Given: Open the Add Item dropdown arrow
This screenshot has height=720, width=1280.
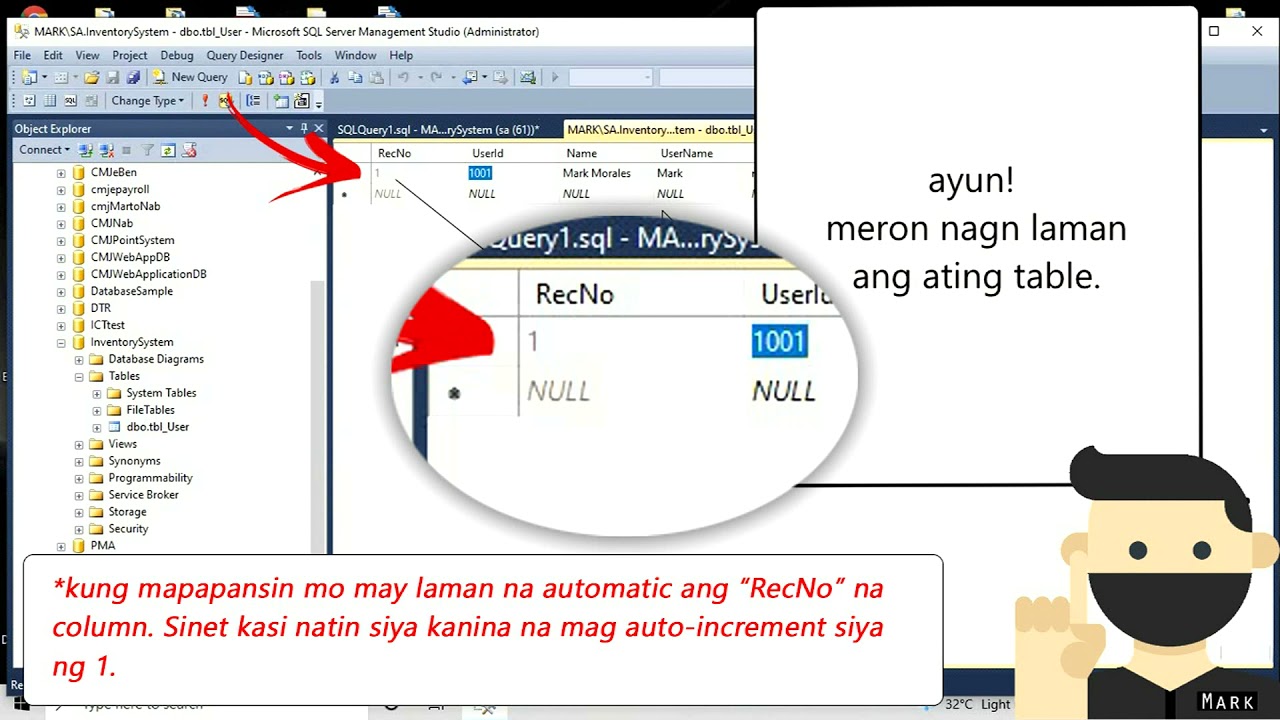Looking at the screenshot, I should point(76,77).
